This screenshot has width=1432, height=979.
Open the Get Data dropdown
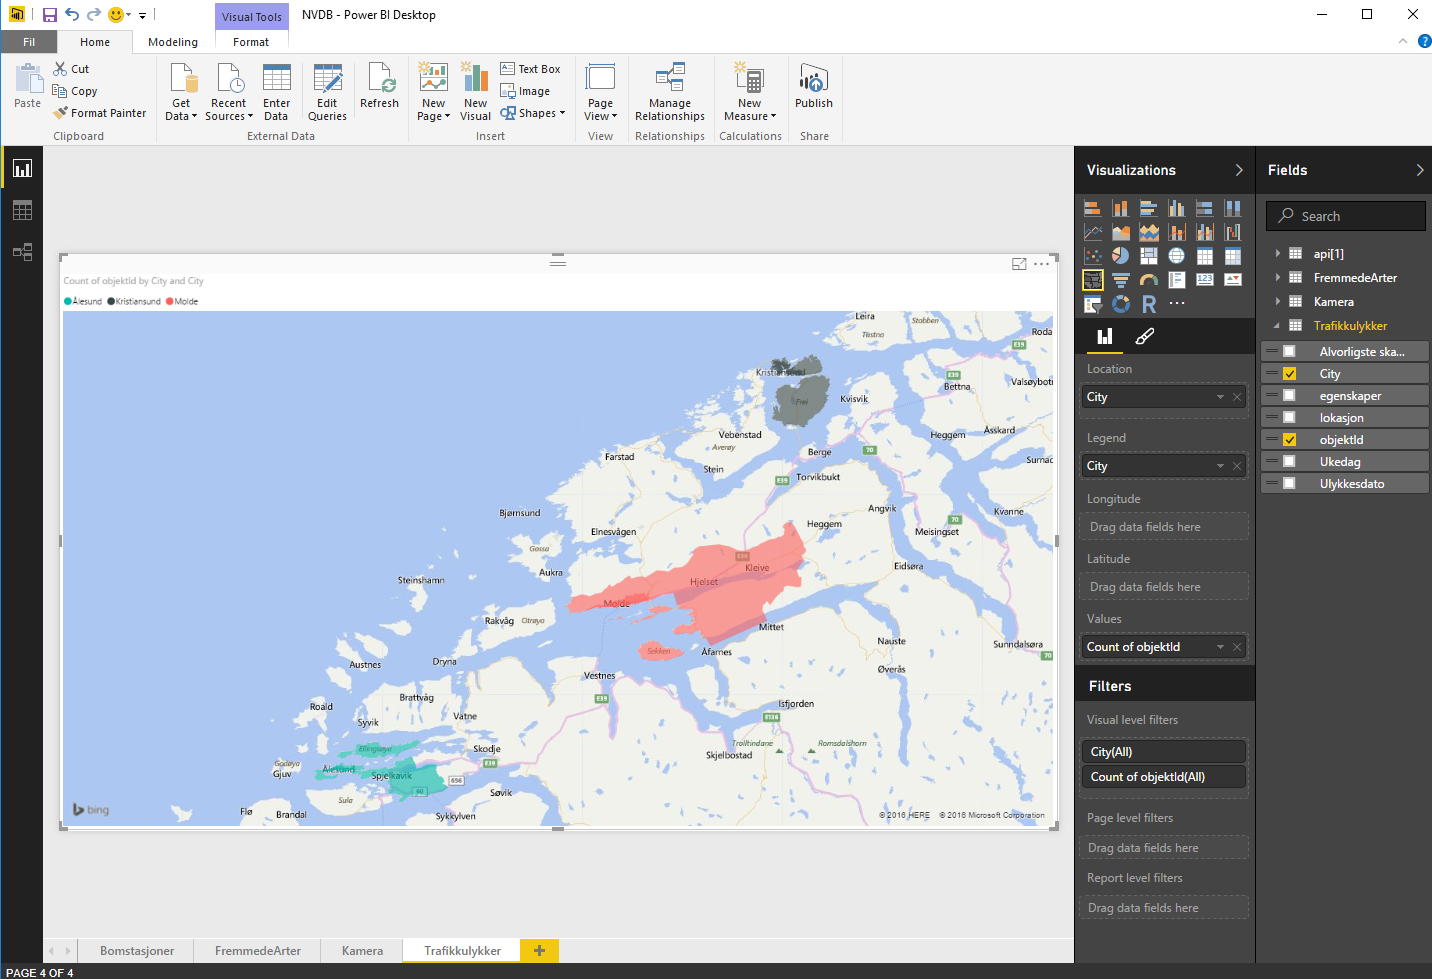click(x=181, y=91)
